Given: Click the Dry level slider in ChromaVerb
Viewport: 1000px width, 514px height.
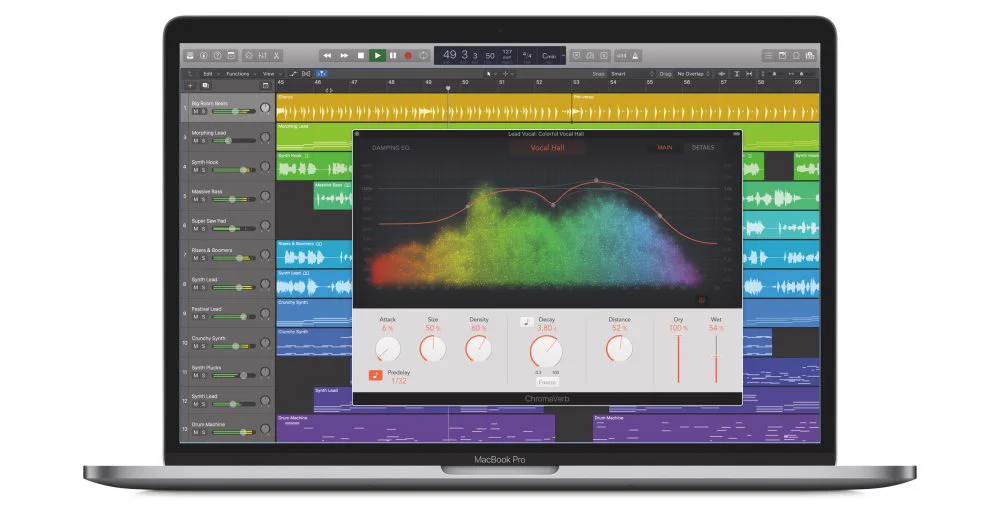Looking at the screenshot, I should pos(678,358).
